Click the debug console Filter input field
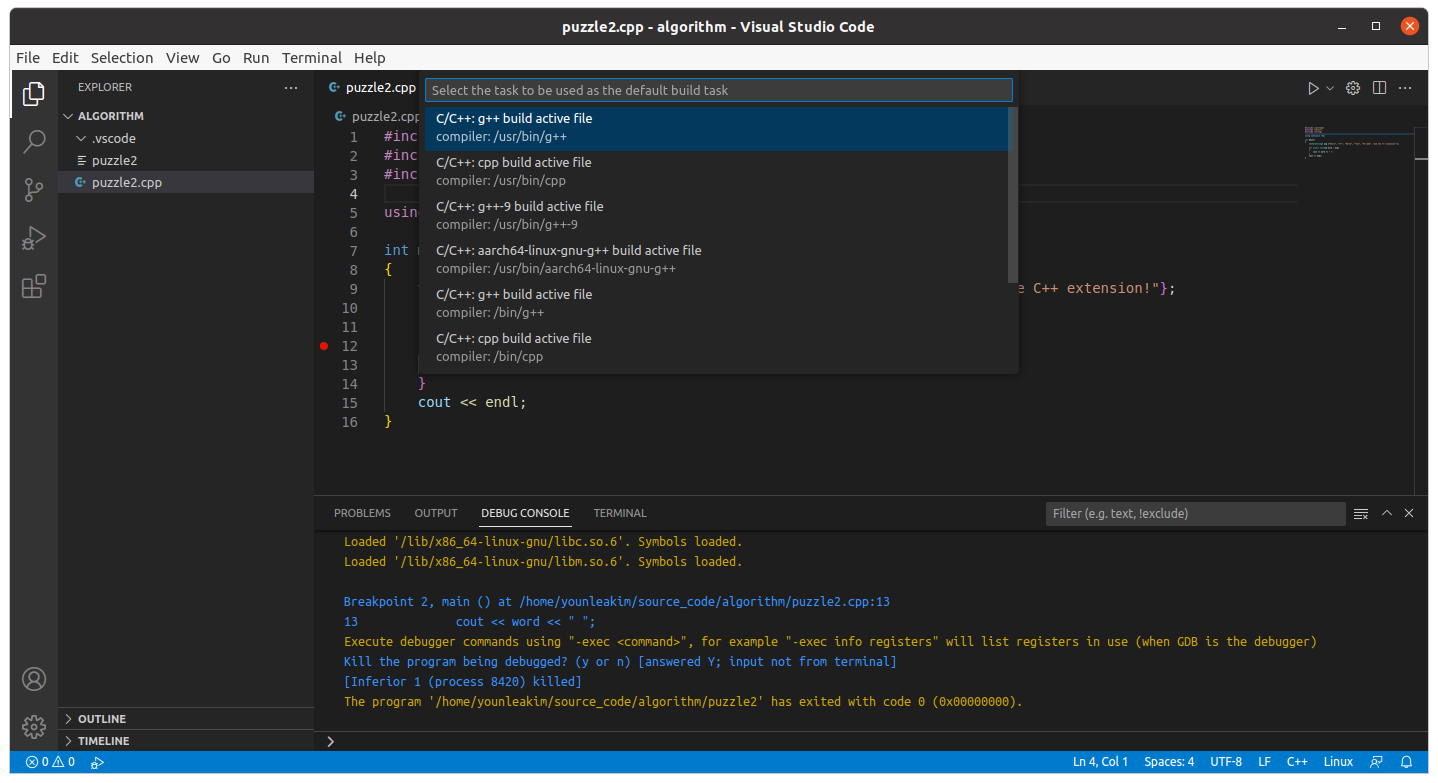1438x783 pixels. click(x=1195, y=513)
